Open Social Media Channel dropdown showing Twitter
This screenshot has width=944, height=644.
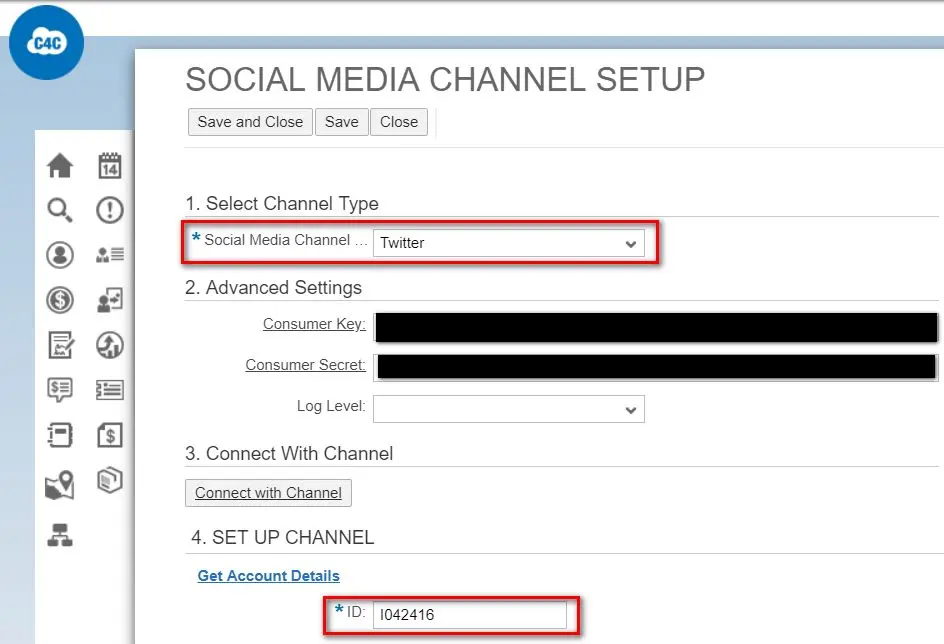509,243
